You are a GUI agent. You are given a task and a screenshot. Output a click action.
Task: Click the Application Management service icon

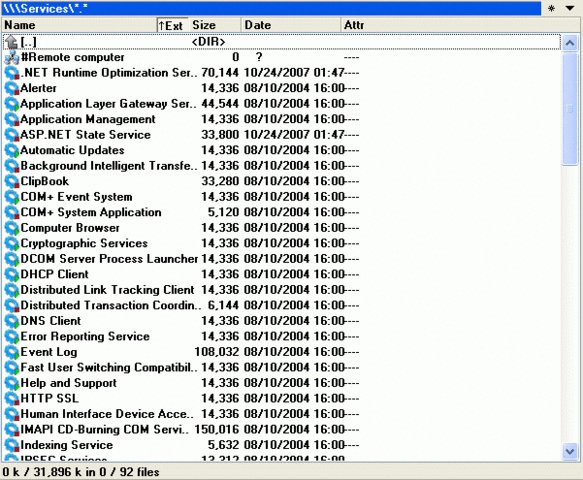tap(12, 119)
